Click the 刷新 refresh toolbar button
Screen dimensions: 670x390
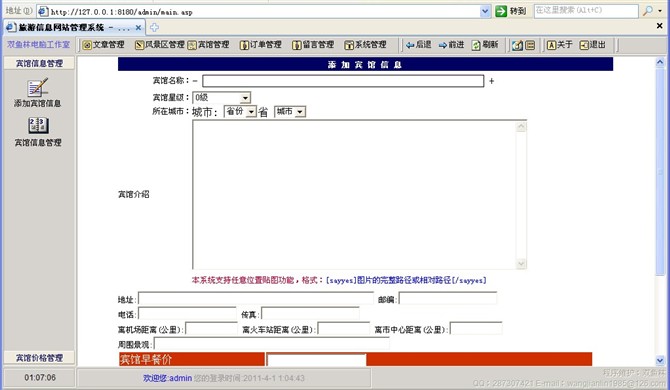[485, 44]
